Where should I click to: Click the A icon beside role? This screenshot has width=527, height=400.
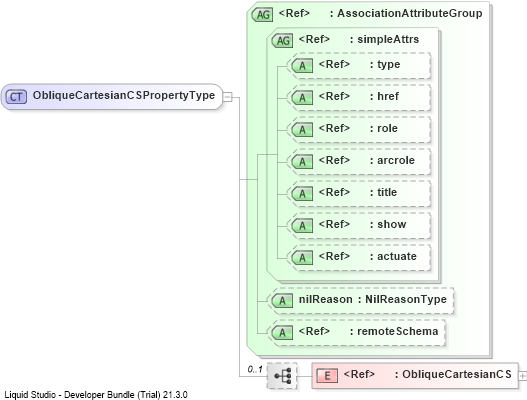302,129
